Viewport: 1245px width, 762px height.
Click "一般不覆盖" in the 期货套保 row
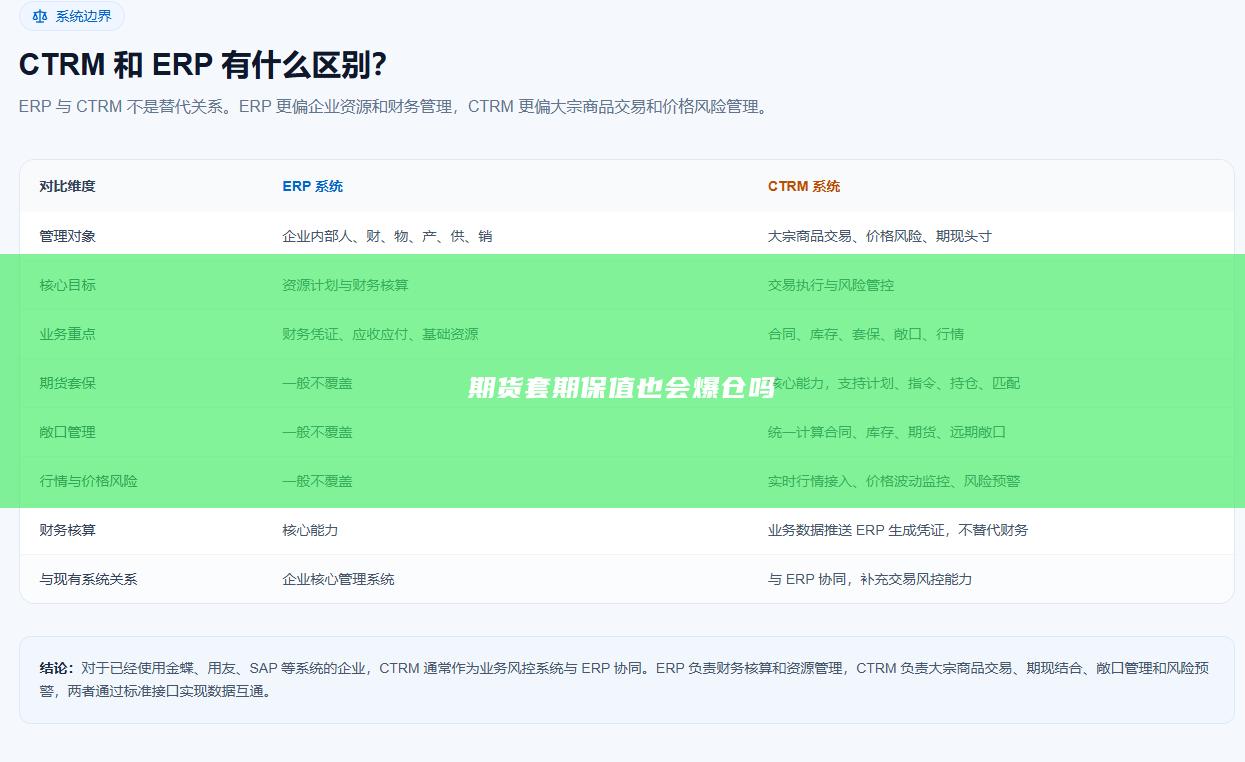317,383
